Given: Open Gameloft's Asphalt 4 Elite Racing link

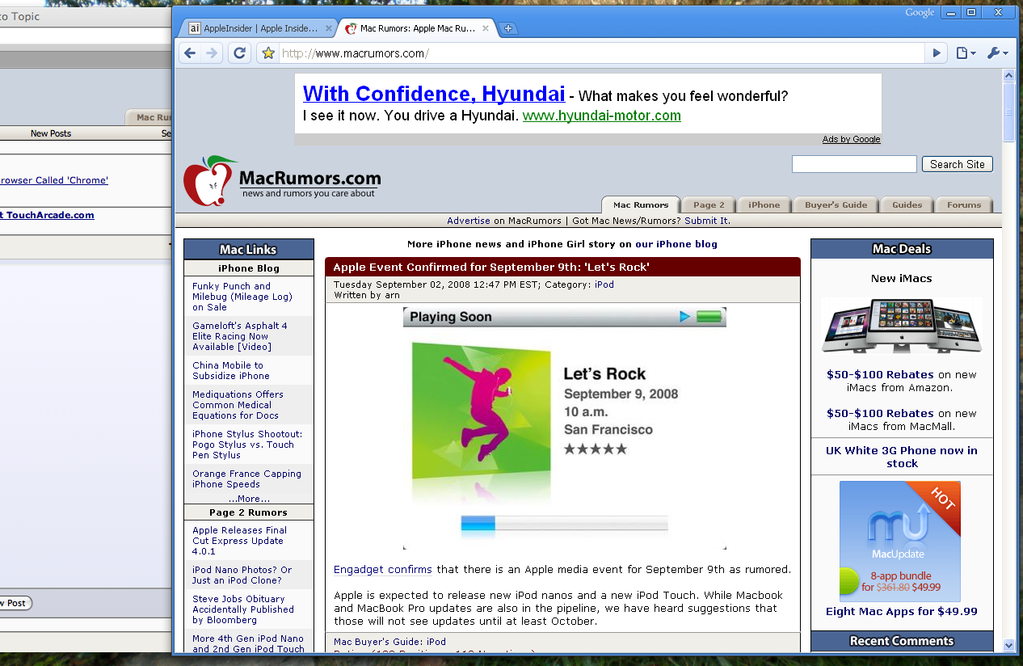Looking at the screenshot, I should click(x=239, y=337).
